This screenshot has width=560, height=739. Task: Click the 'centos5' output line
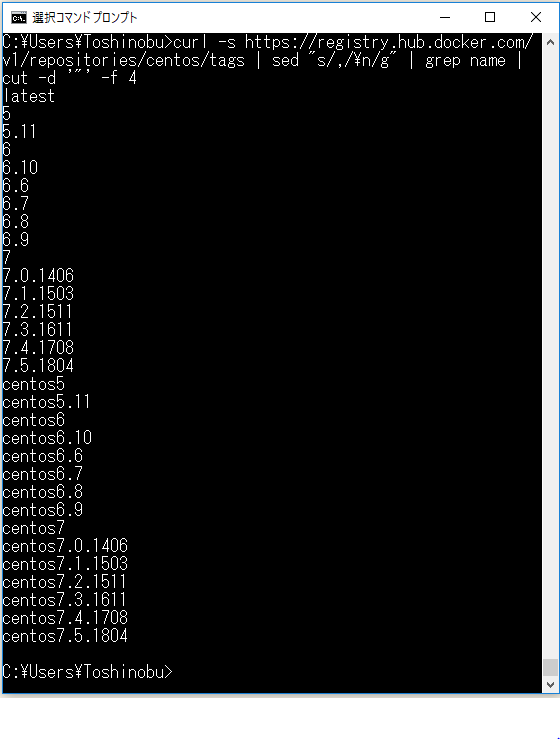[x=33, y=384]
